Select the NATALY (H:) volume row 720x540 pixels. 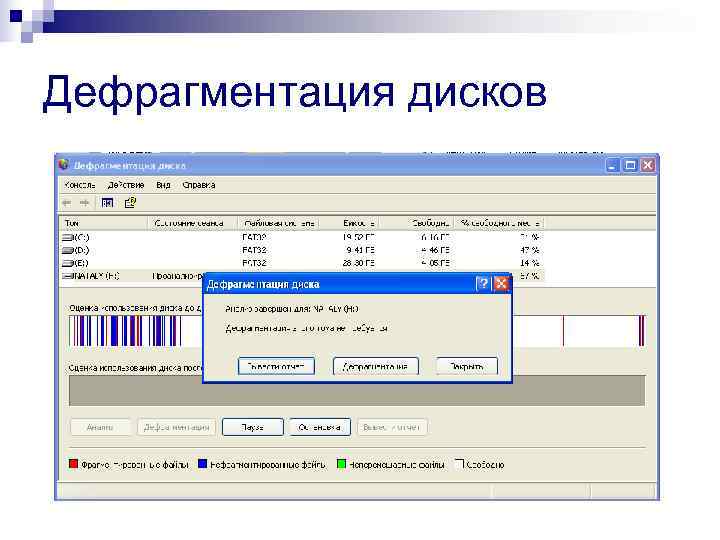tap(301, 276)
